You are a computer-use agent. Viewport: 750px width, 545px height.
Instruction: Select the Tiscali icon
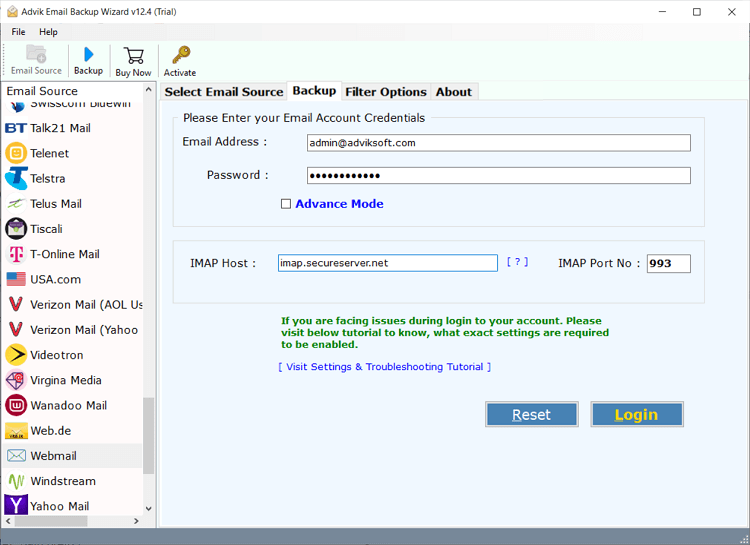click(x=16, y=229)
